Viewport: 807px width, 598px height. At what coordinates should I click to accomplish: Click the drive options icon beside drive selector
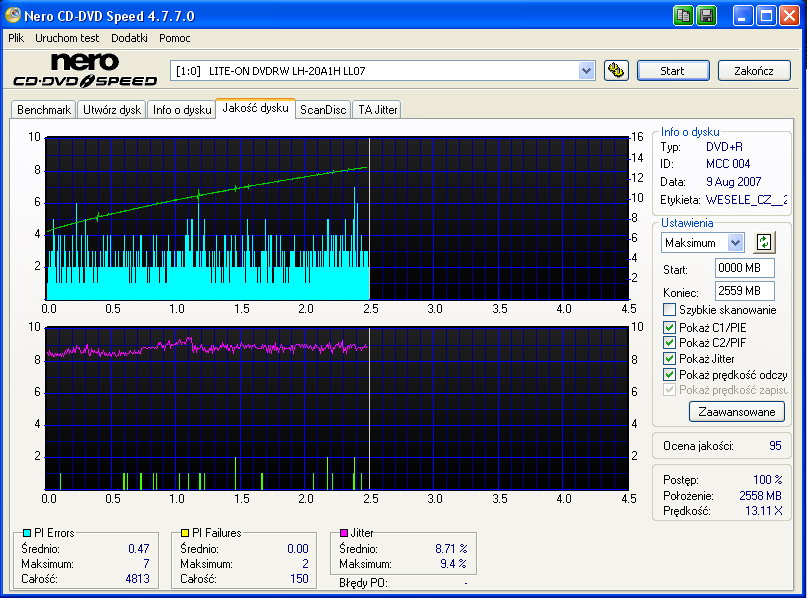pos(616,71)
